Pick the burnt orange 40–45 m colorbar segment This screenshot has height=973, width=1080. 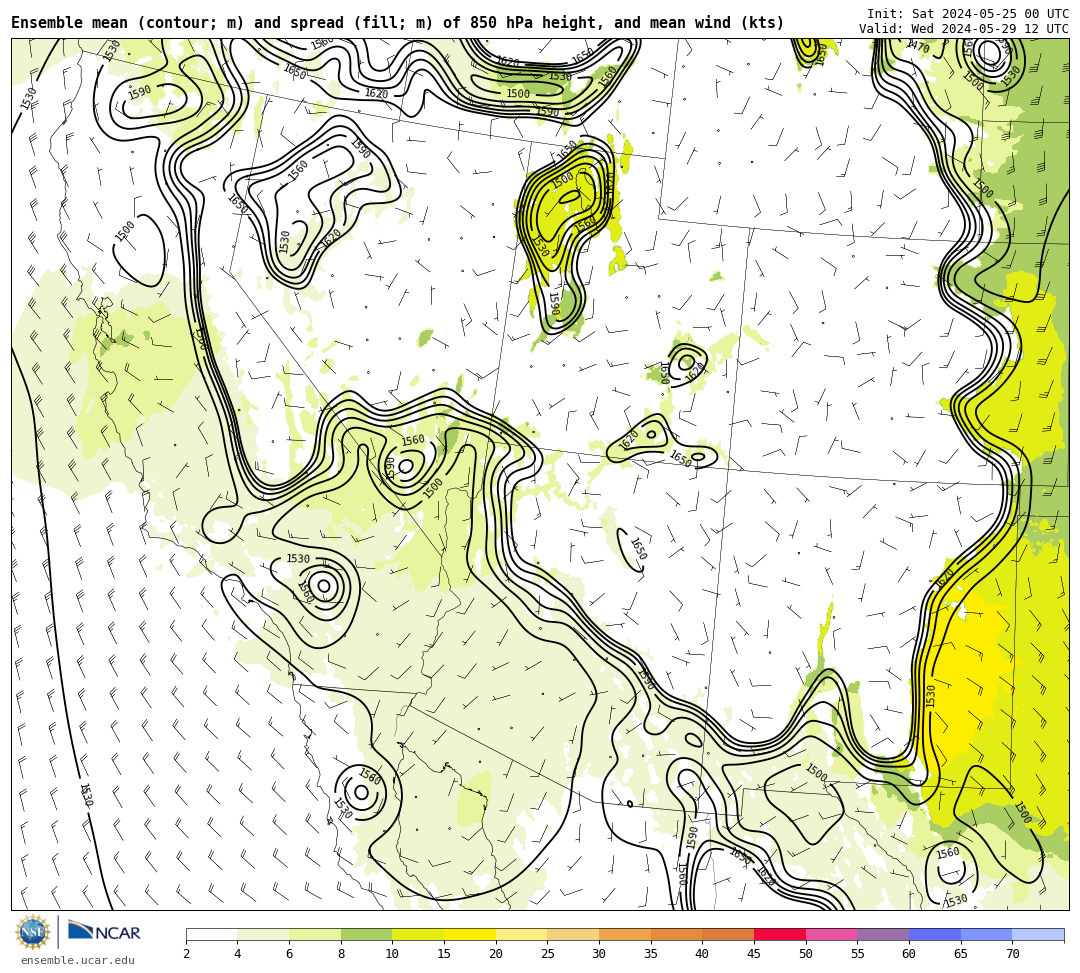728,934
